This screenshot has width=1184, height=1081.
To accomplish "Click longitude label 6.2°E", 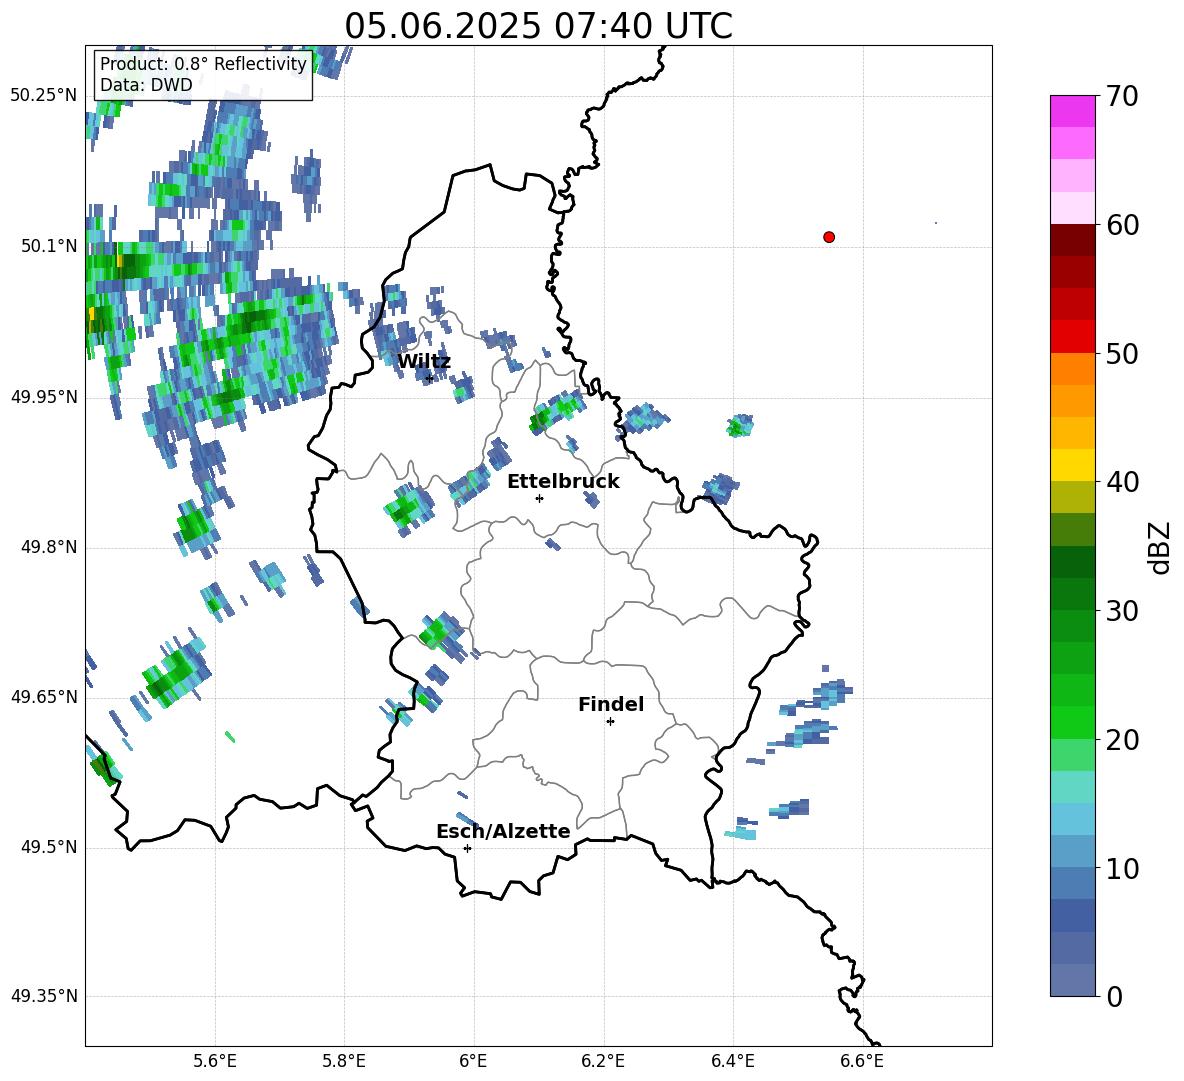I will (x=603, y=1061).
